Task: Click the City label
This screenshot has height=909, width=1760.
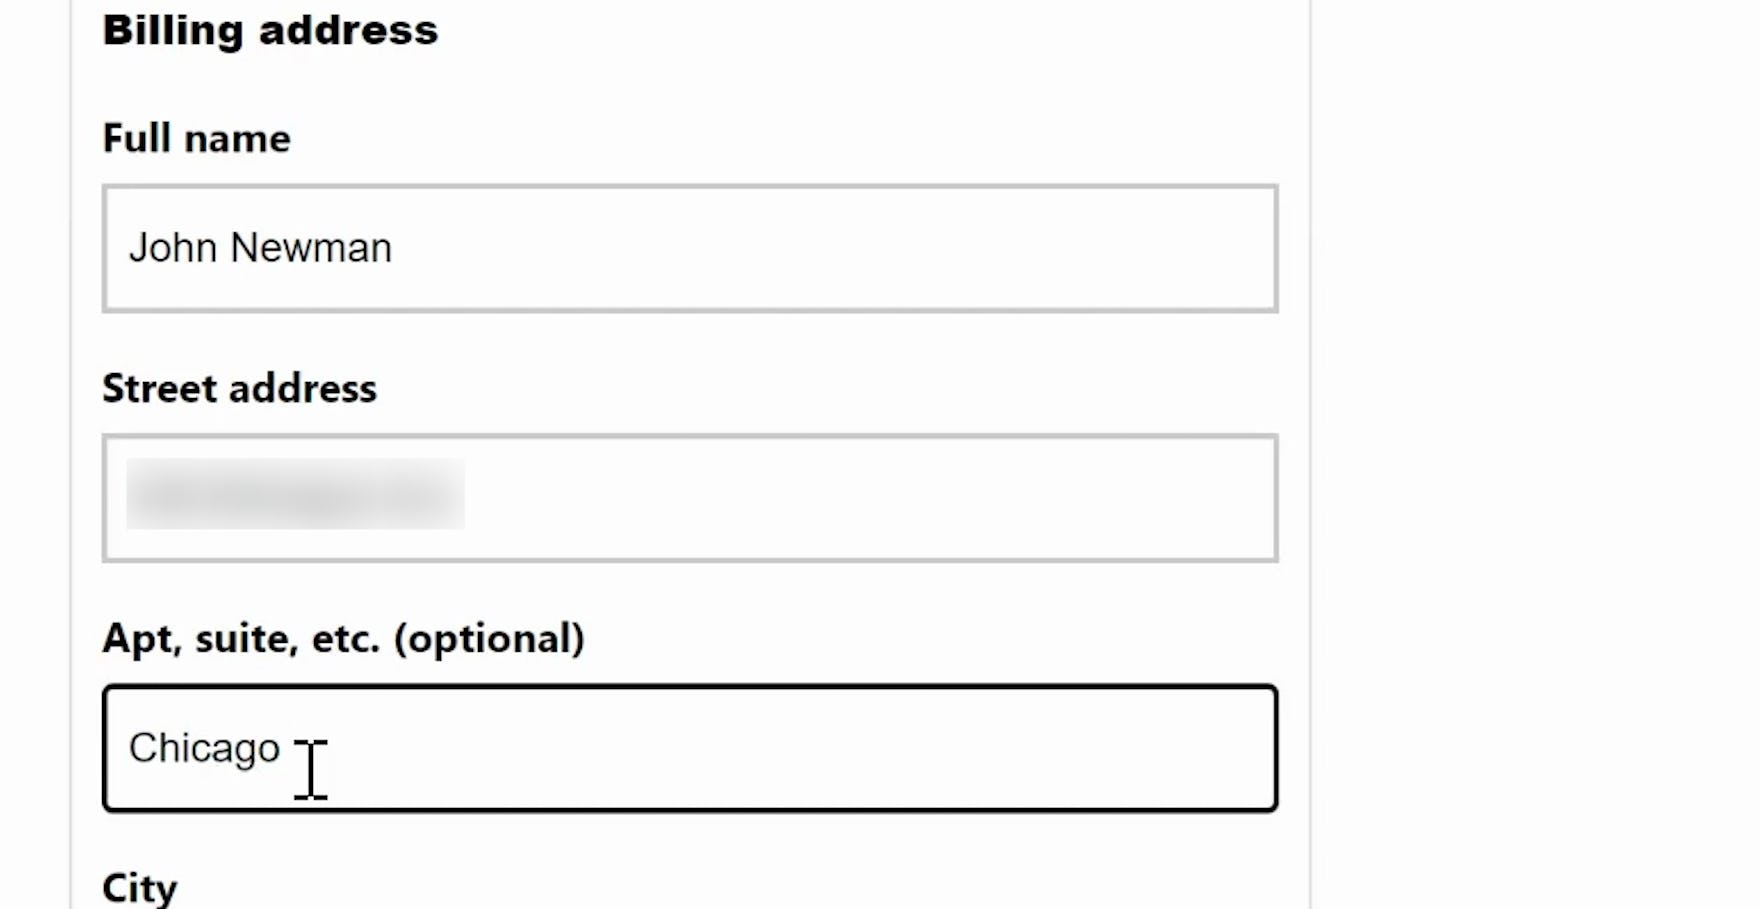Action: (x=139, y=885)
